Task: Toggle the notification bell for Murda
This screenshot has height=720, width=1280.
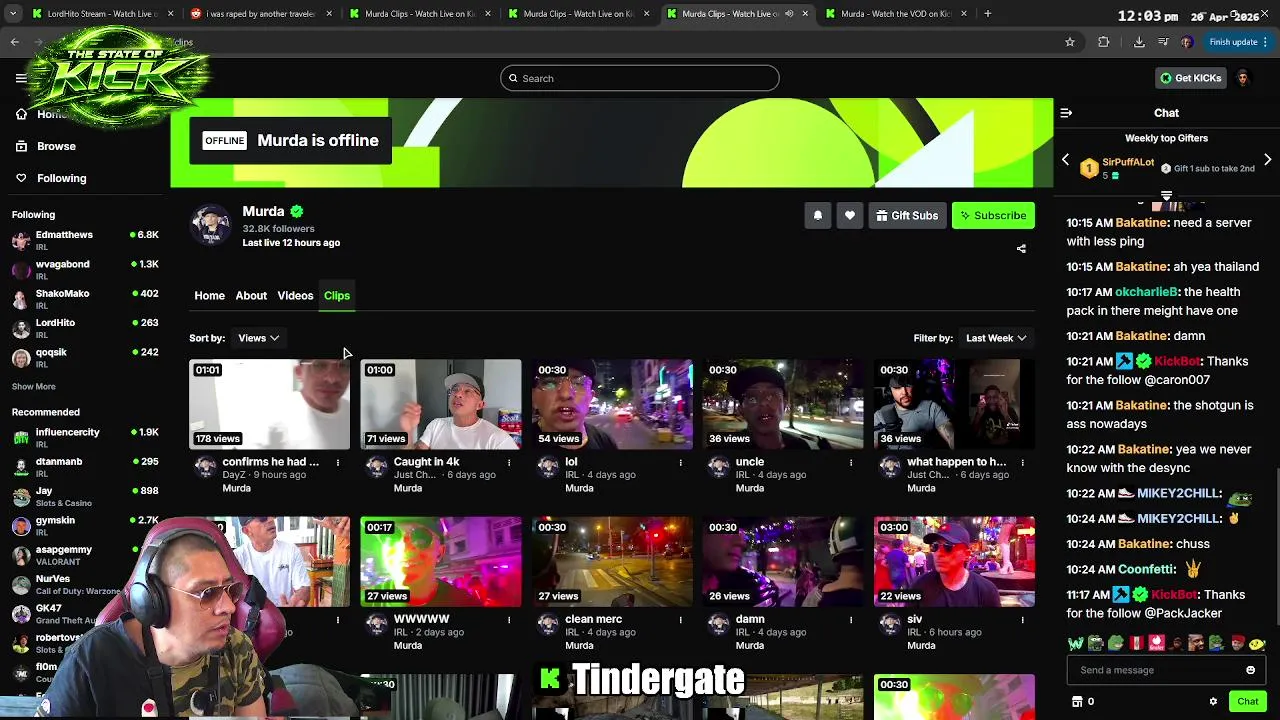Action: click(817, 215)
